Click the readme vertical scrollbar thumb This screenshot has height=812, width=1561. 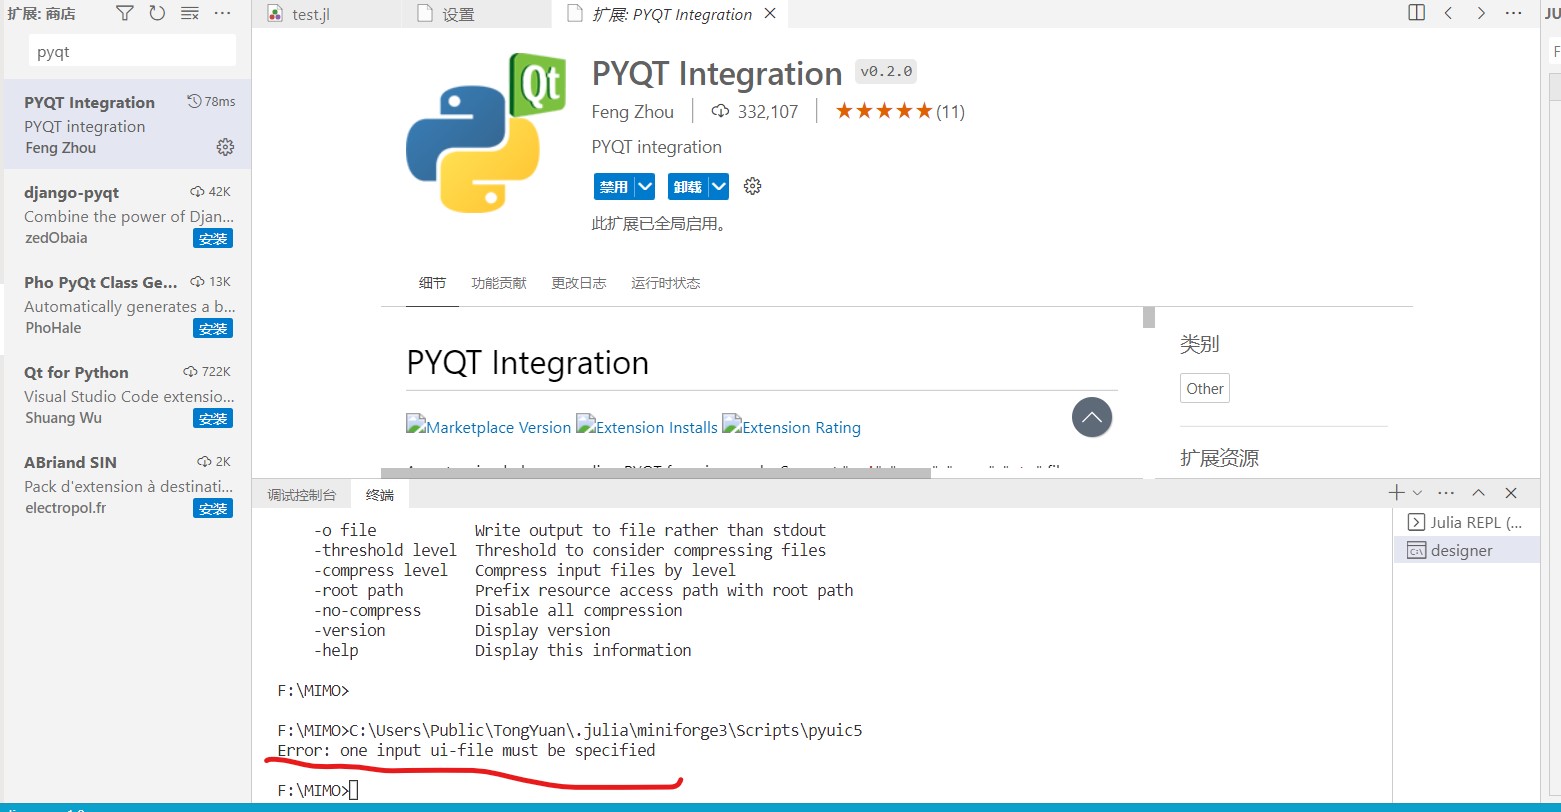1149,318
